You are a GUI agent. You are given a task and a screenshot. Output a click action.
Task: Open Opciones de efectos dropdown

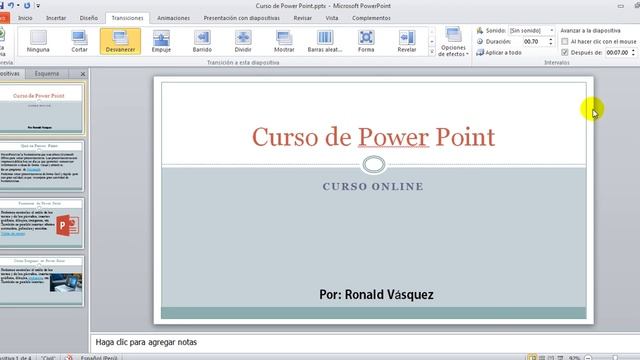pyautogui.click(x=453, y=42)
